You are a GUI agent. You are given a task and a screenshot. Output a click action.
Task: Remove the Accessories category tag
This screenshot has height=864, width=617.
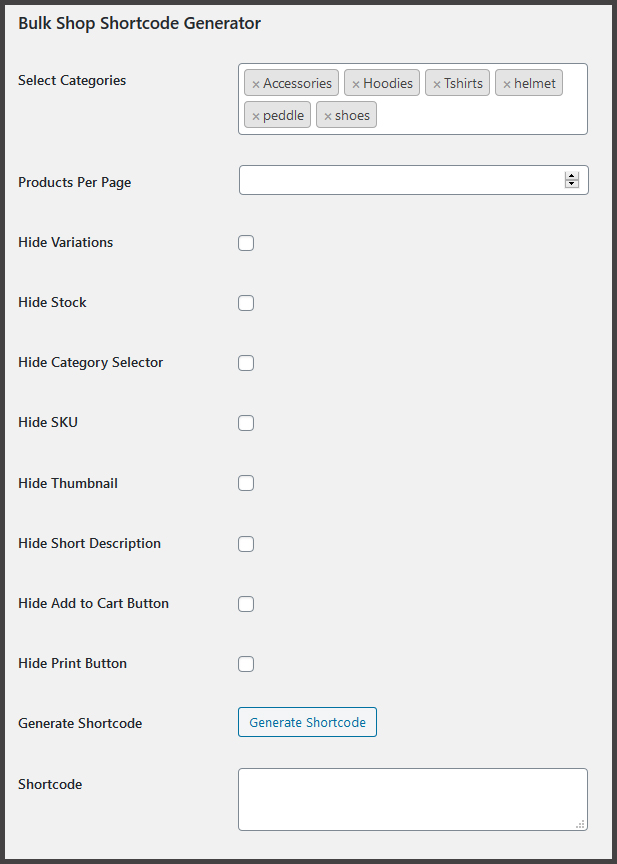(x=256, y=84)
